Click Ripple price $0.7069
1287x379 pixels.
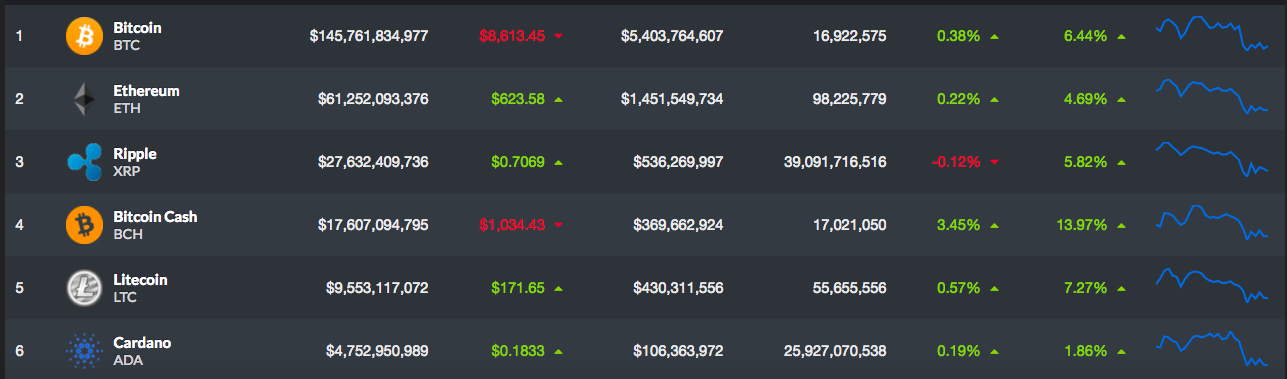click(x=518, y=162)
